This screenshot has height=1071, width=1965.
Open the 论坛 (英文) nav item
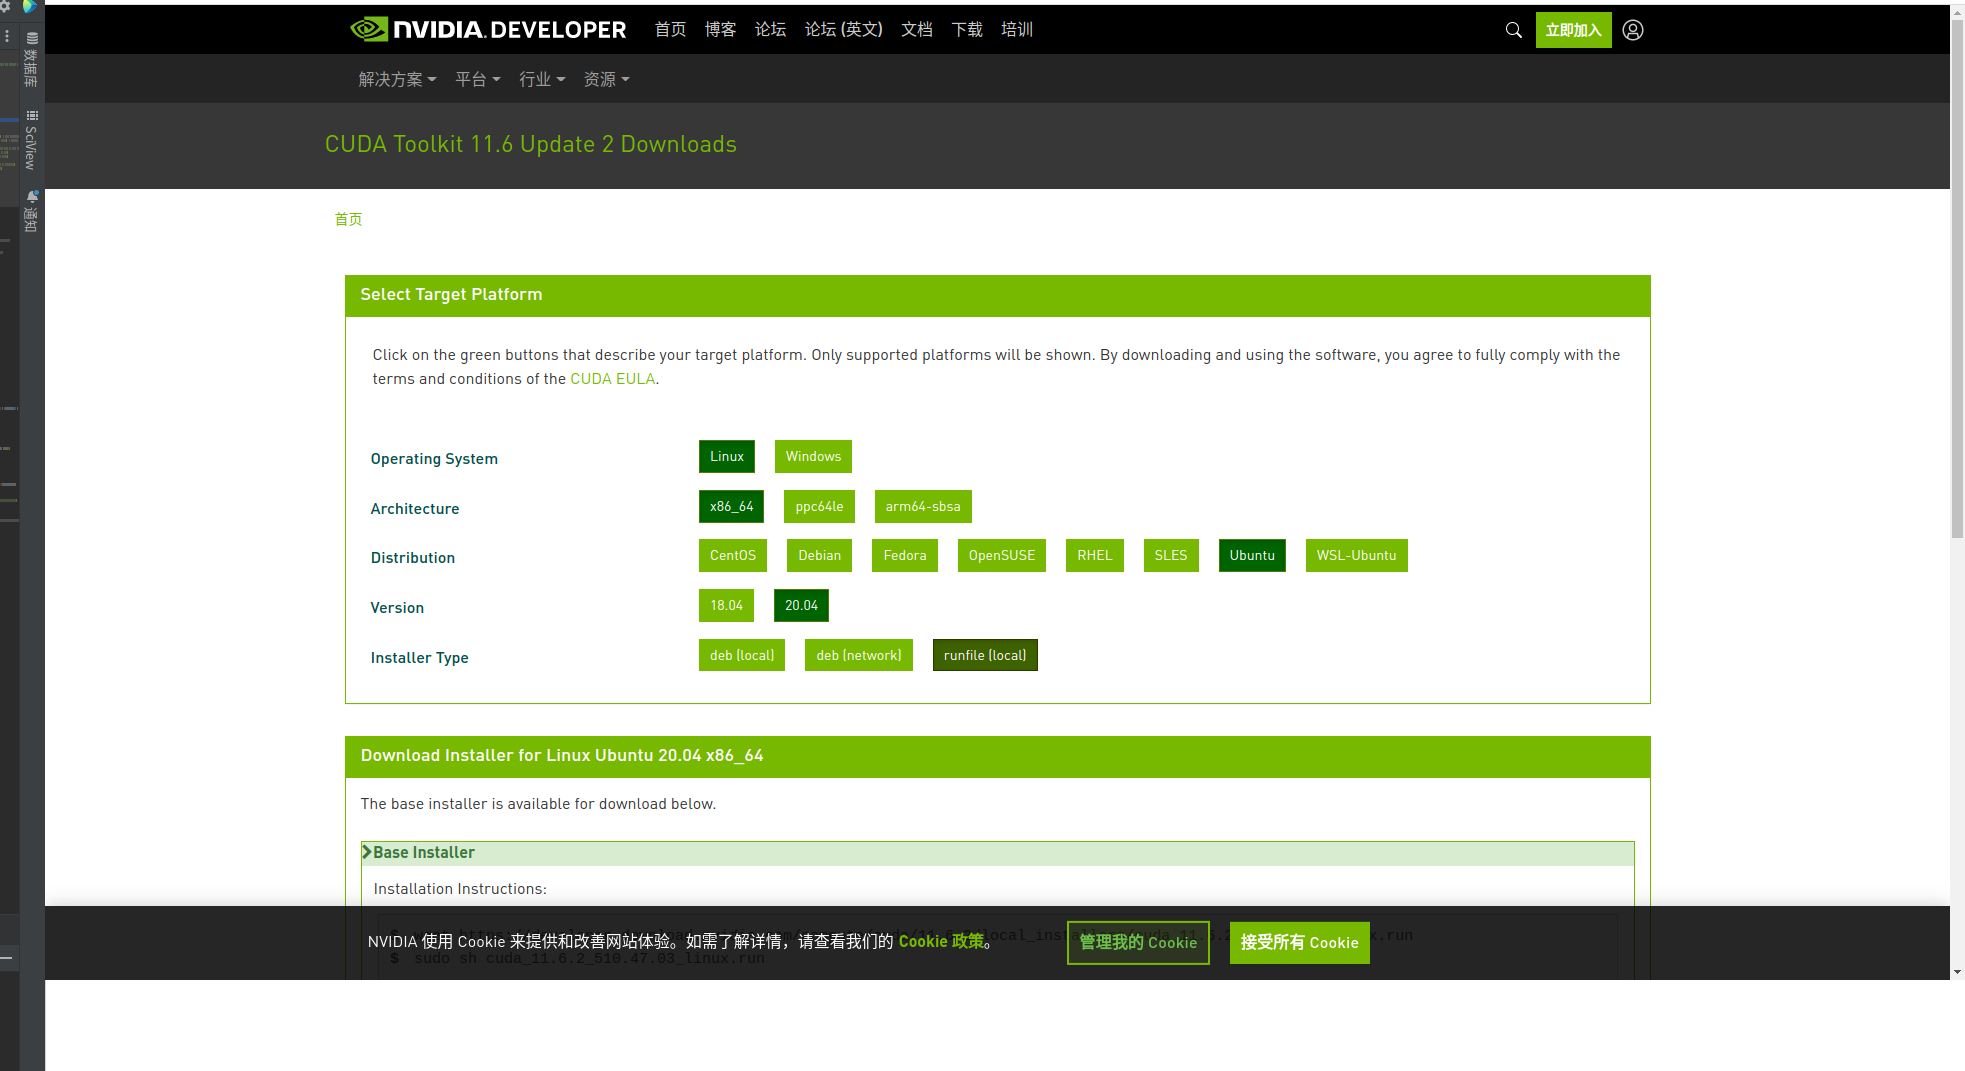tap(843, 29)
